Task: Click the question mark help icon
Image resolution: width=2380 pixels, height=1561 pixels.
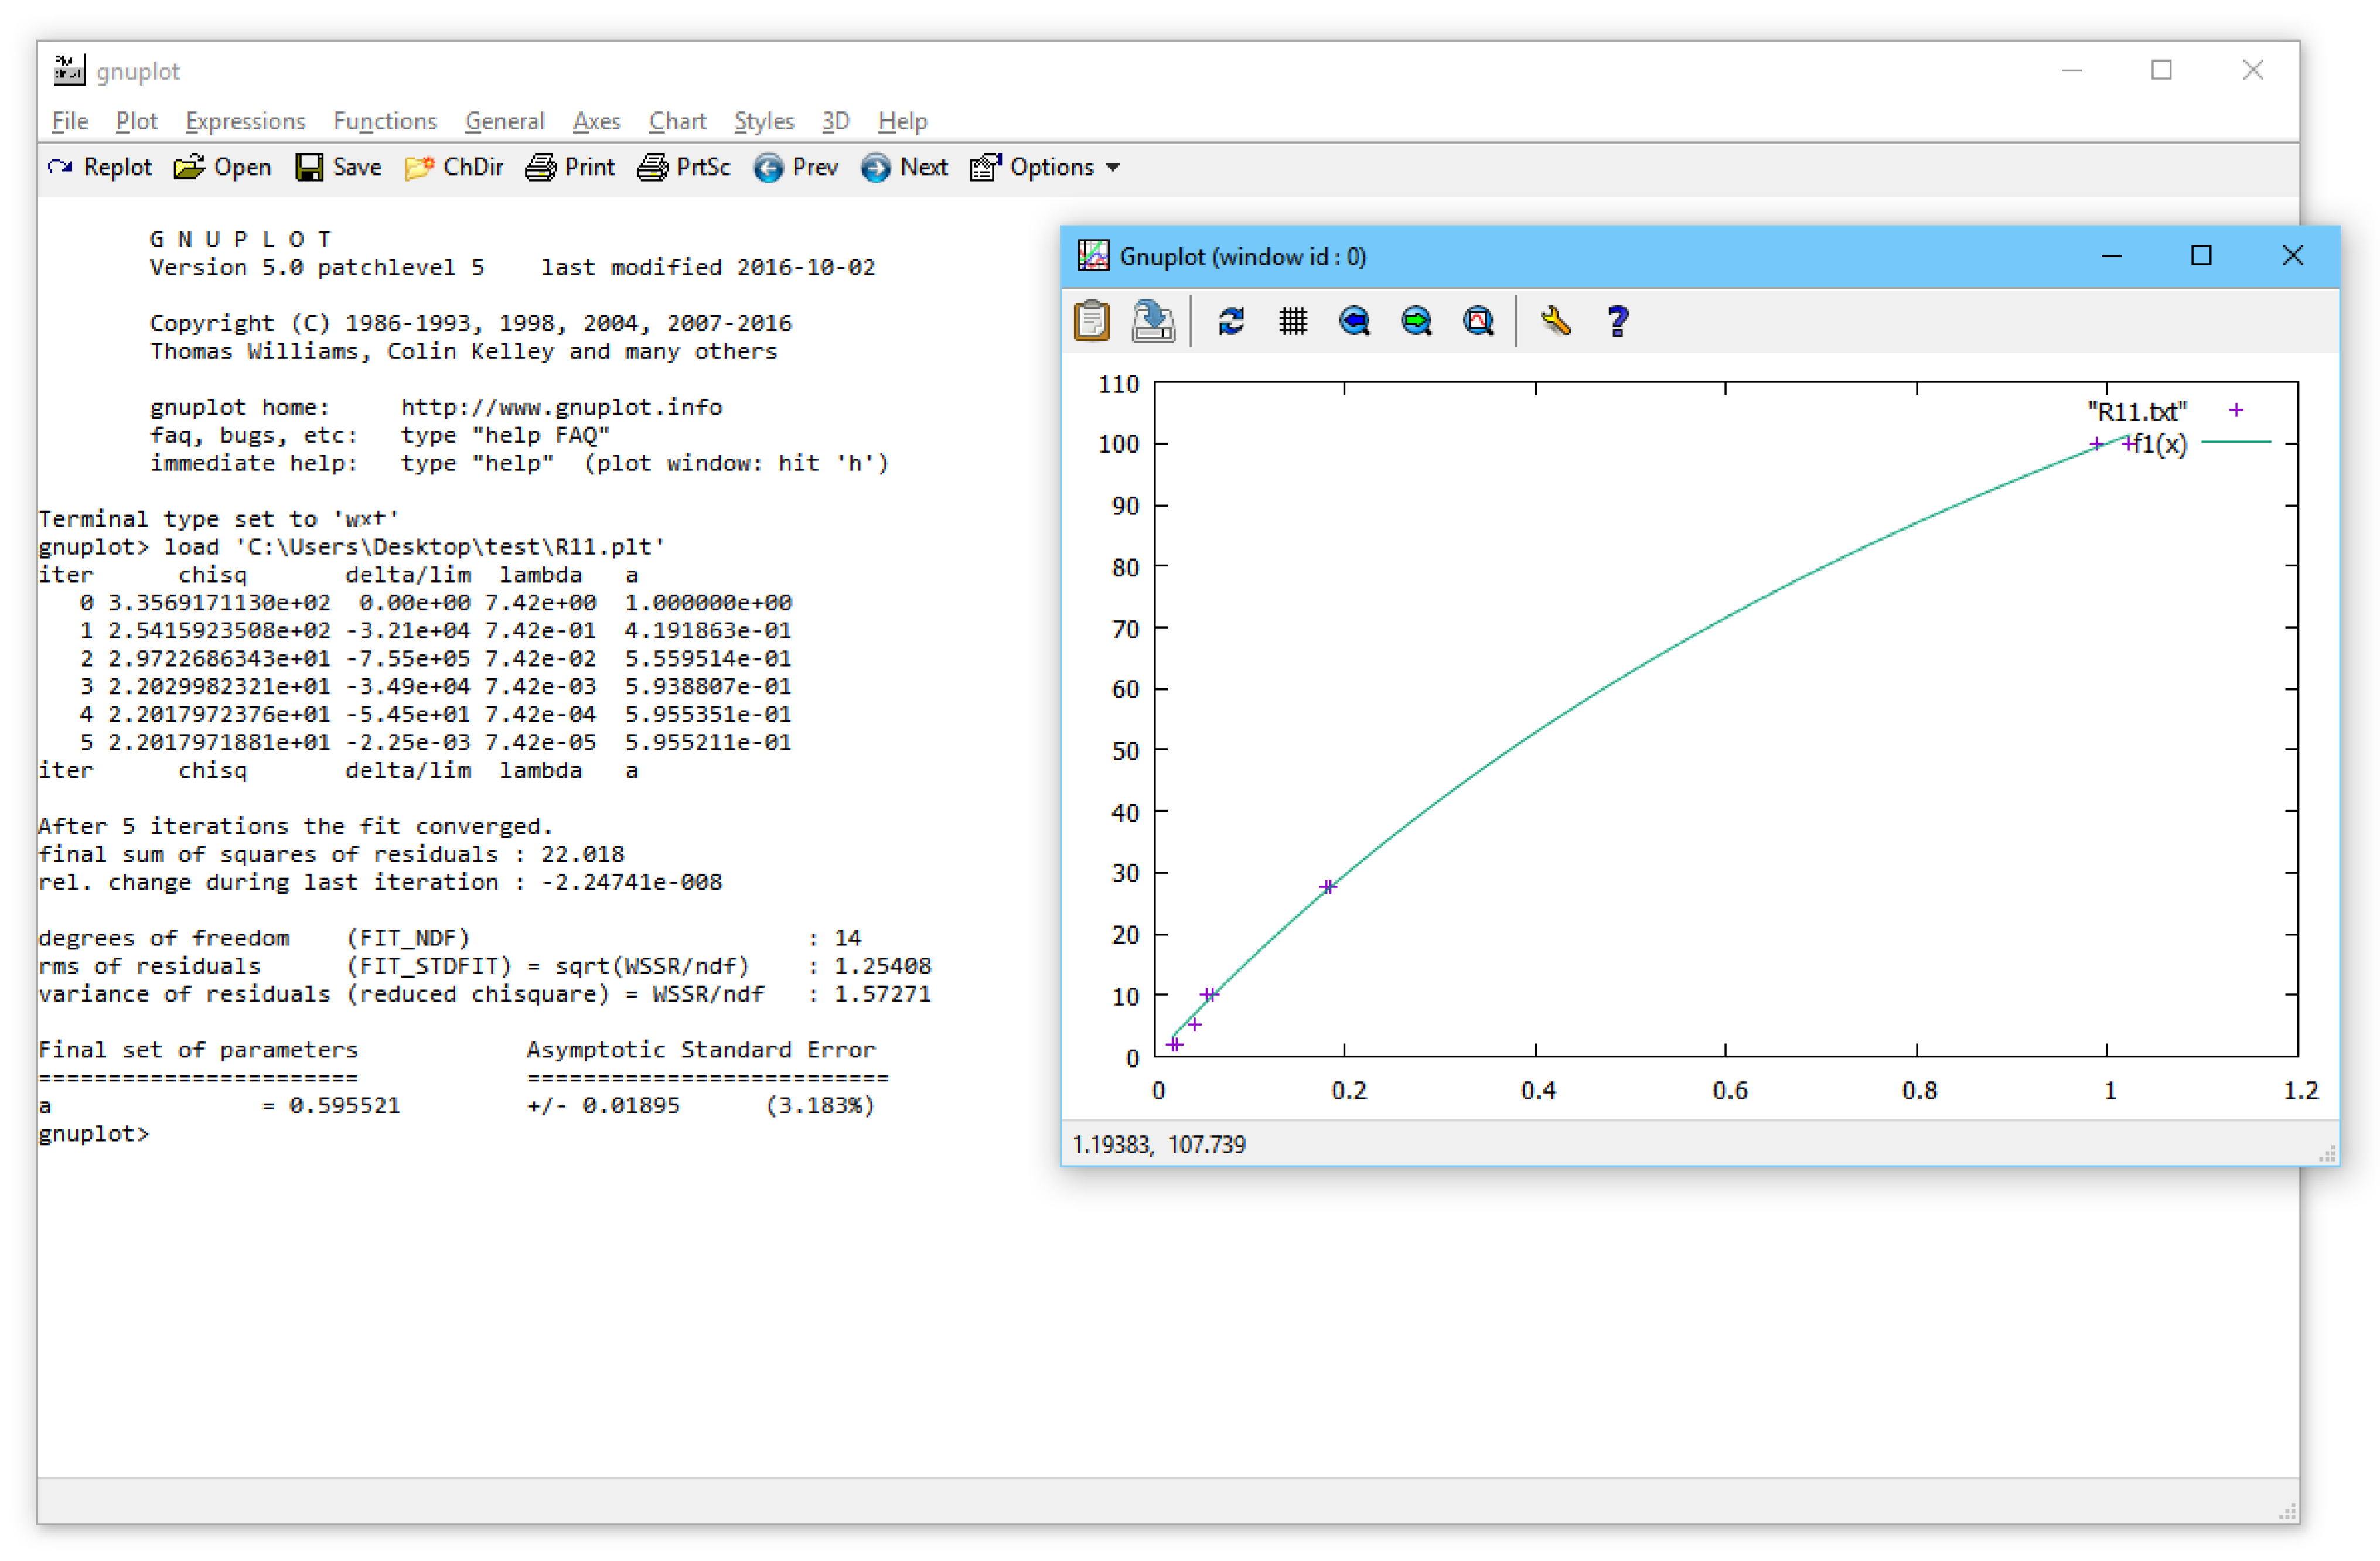Action: (x=1617, y=321)
